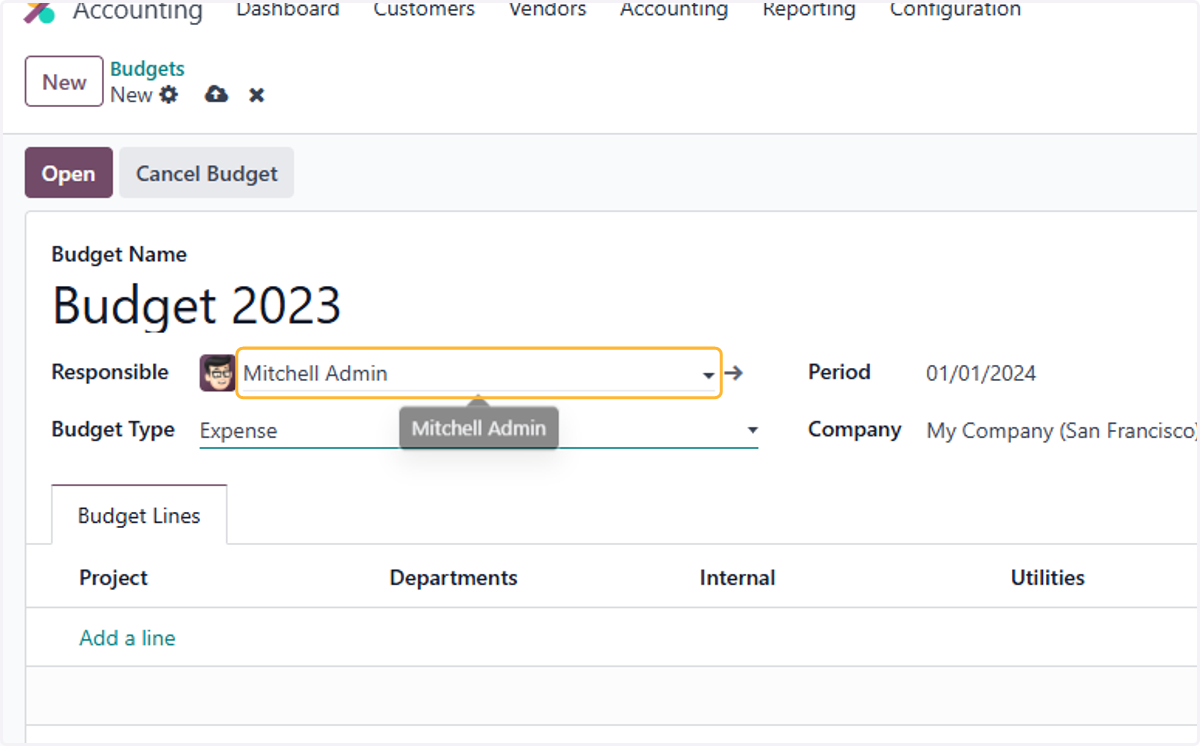Screen dimensions: 1200x746
Task: Open the Reporting menu
Action: (809, 10)
